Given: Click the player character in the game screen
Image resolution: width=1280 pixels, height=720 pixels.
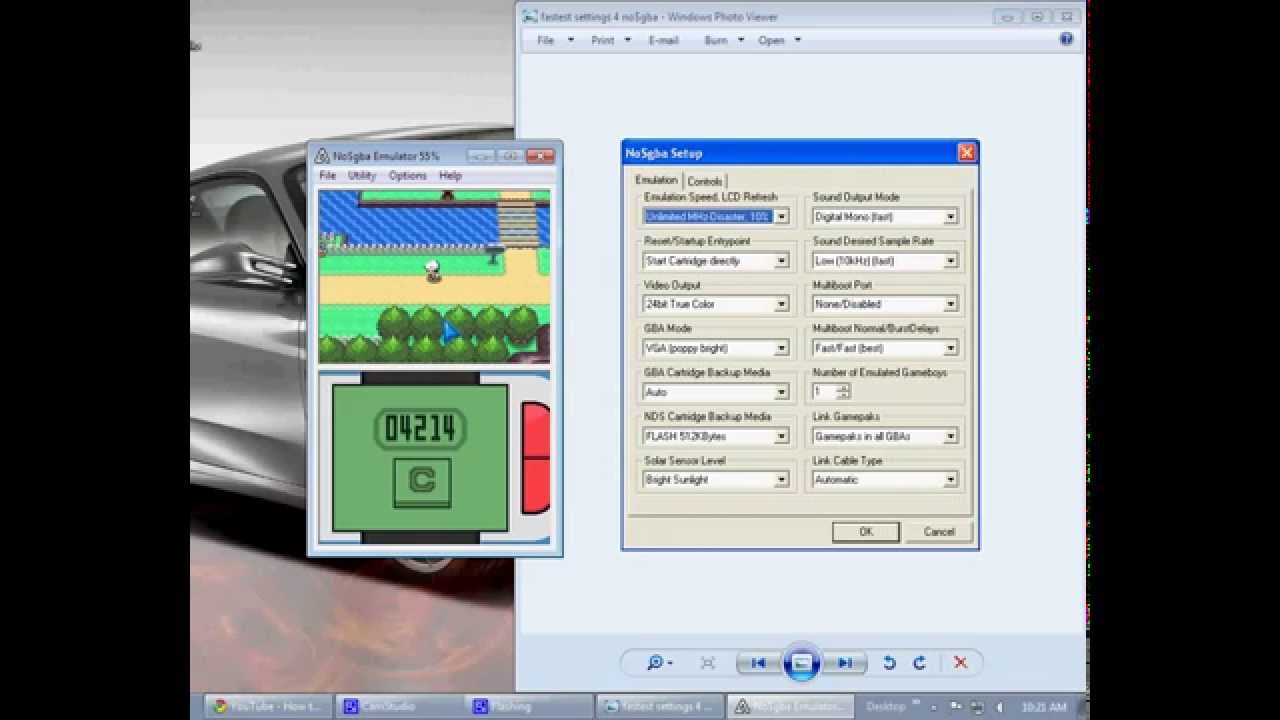Looking at the screenshot, I should coord(433,270).
